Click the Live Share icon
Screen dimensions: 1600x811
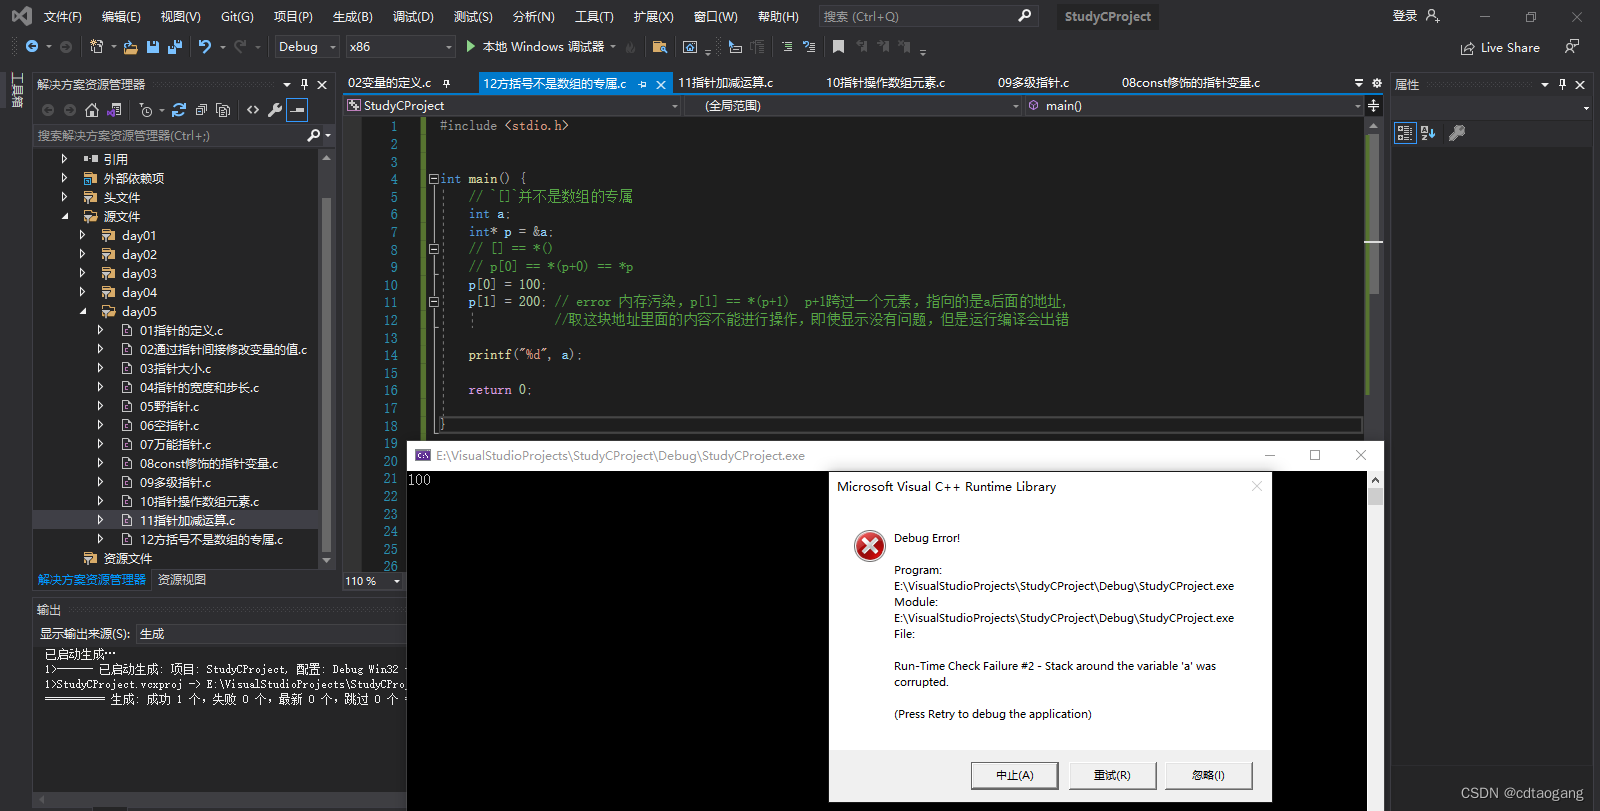1467,48
